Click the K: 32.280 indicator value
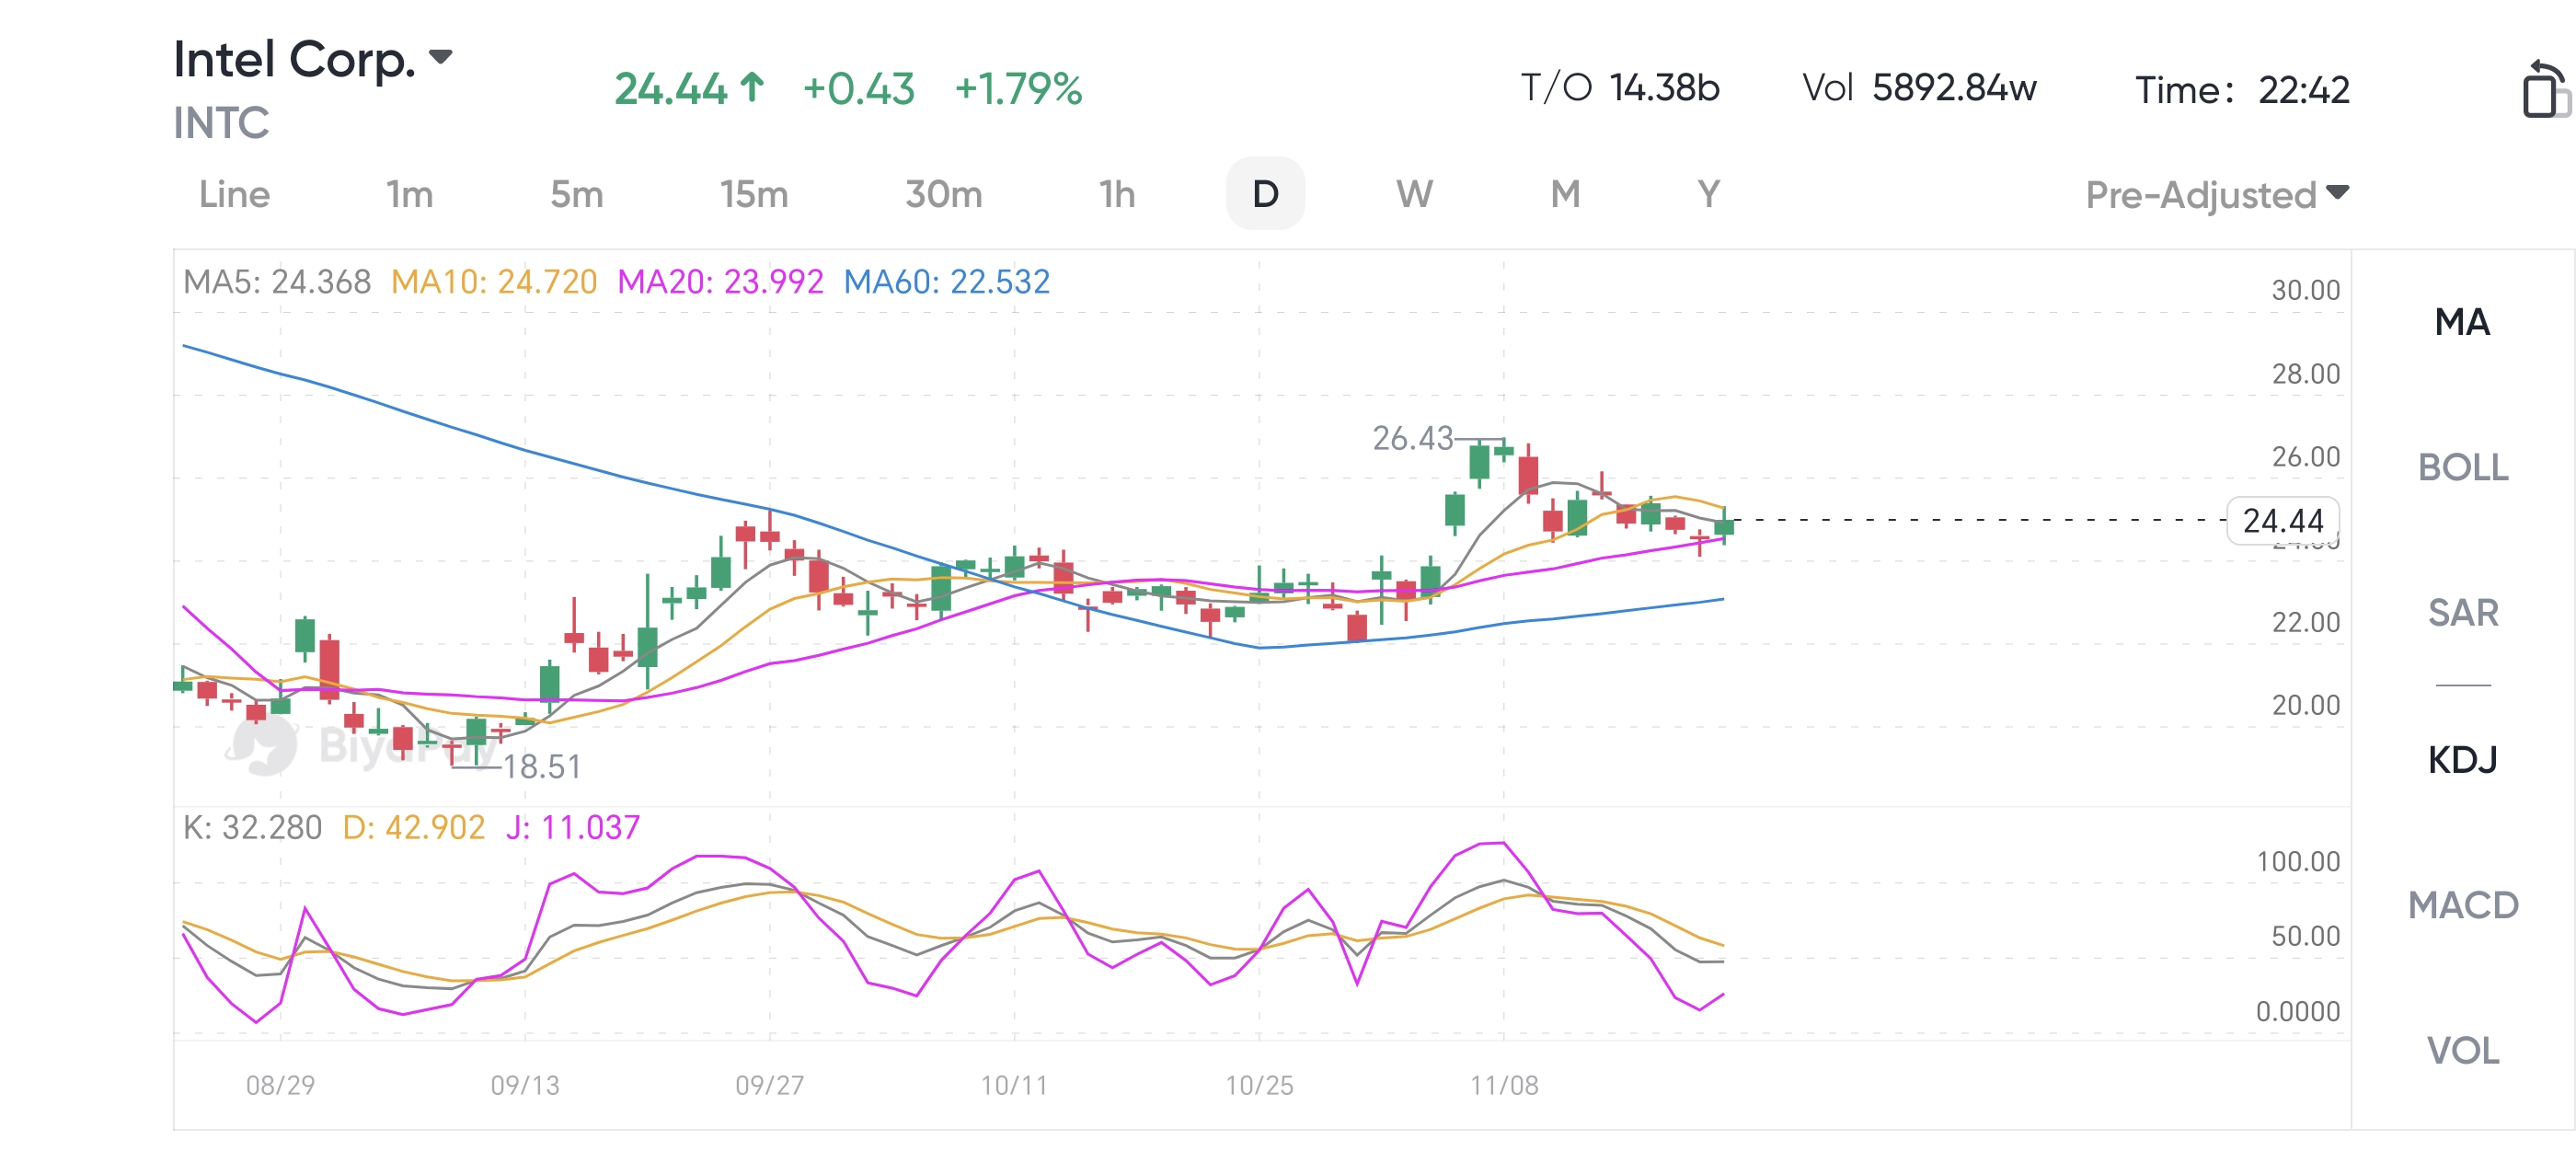This screenshot has width=2576, height=1163. [252, 827]
